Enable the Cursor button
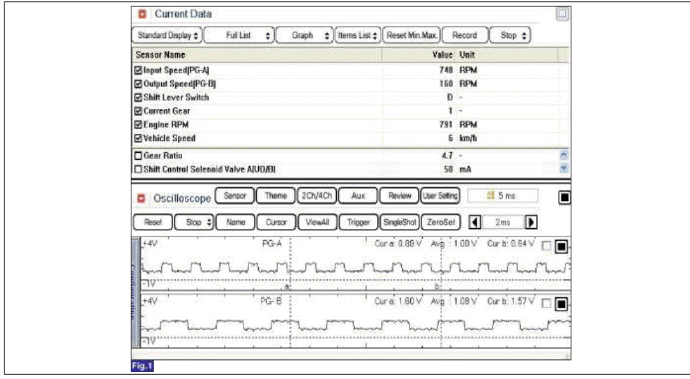The height and width of the screenshot is (379, 690). [276, 222]
